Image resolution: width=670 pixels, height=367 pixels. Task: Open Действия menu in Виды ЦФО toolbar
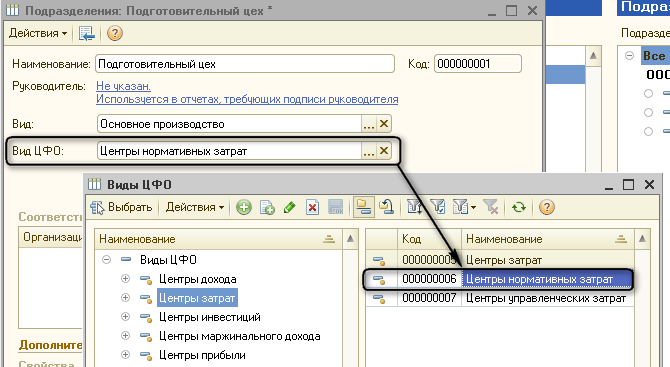pos(194,207)
